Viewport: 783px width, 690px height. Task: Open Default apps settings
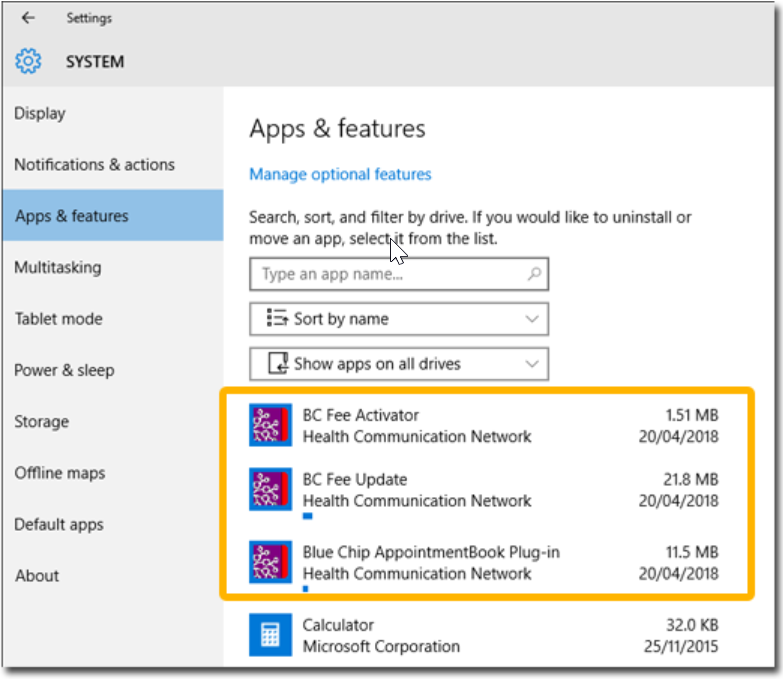pyautogui.click(x=113, y=524)
